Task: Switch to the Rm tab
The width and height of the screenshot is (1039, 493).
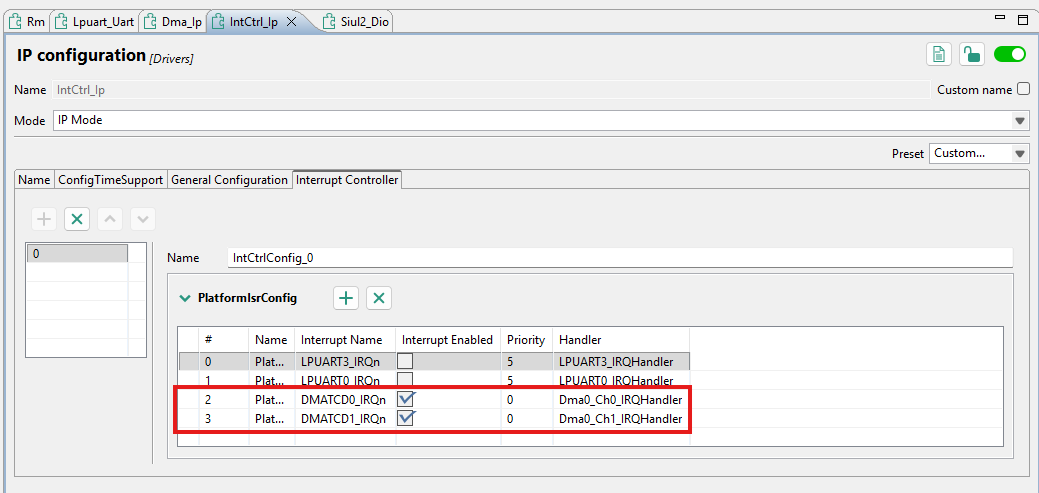Action: pyautogui.click(x=27, y=22)
